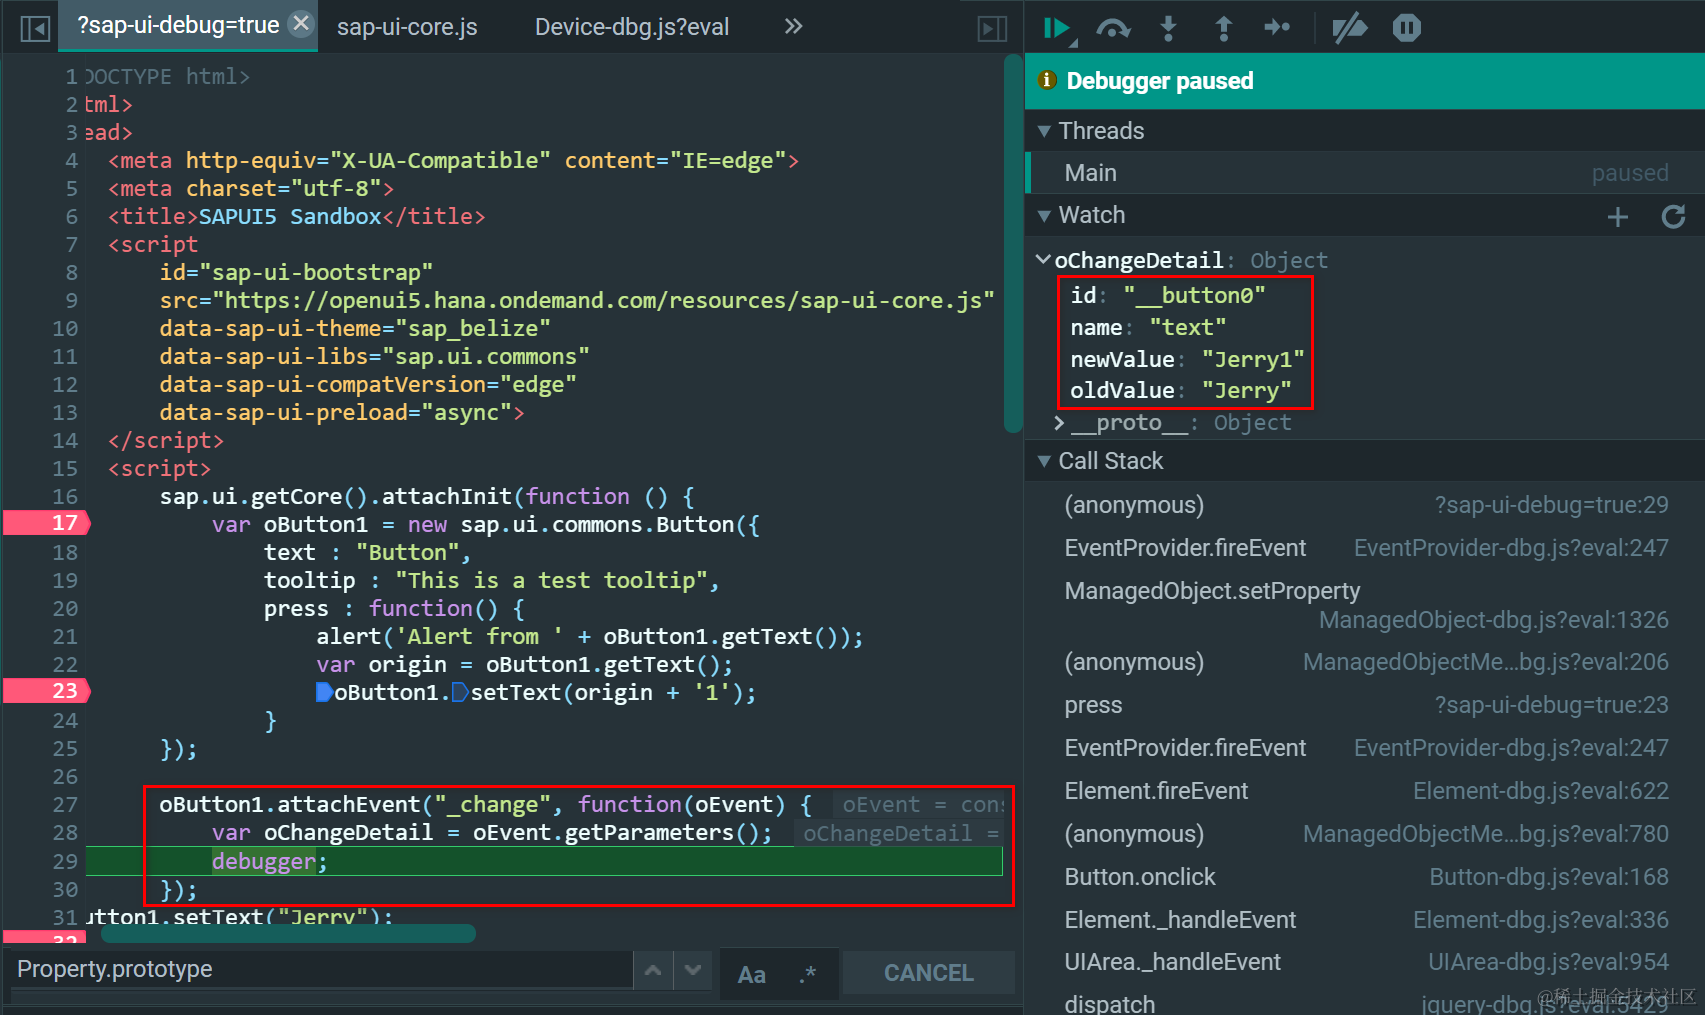Click the Step button in debugger toolbar
The image size is (1705, 1015).
pos(1277,28)
